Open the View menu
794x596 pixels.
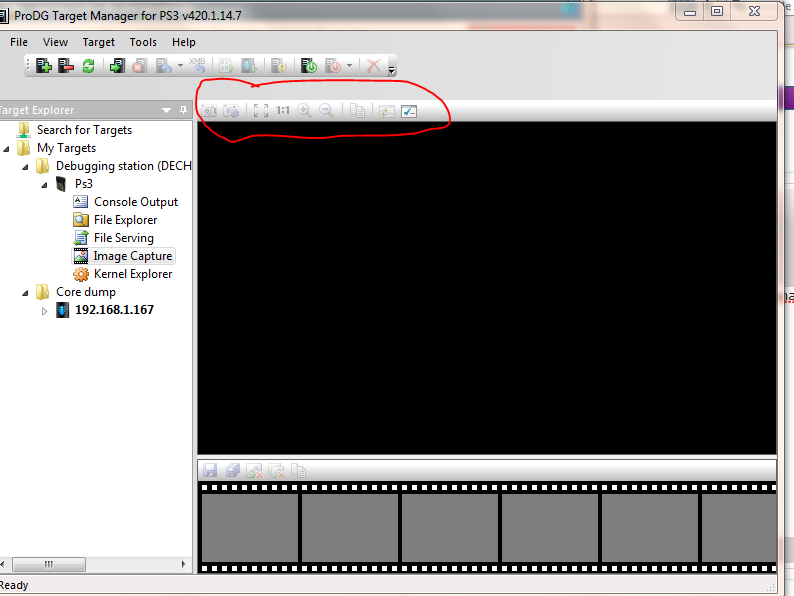(x=55, y=42)
